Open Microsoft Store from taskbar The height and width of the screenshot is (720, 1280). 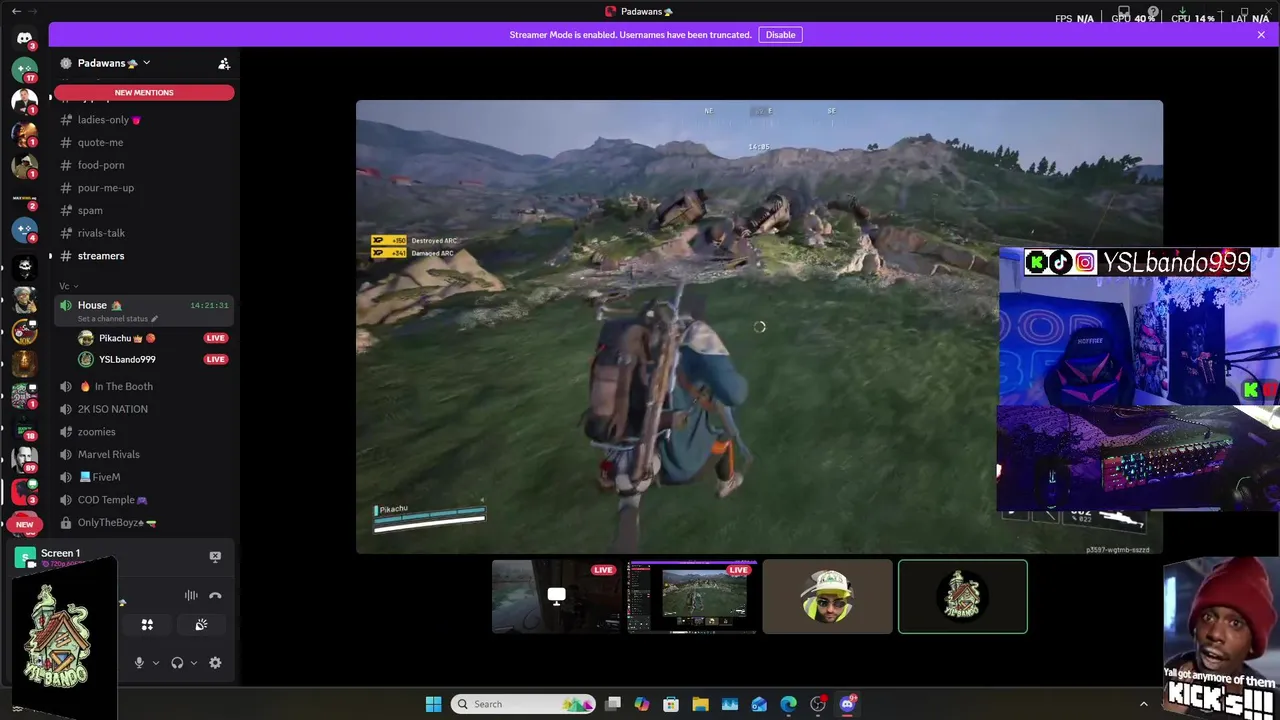(671, 704)
